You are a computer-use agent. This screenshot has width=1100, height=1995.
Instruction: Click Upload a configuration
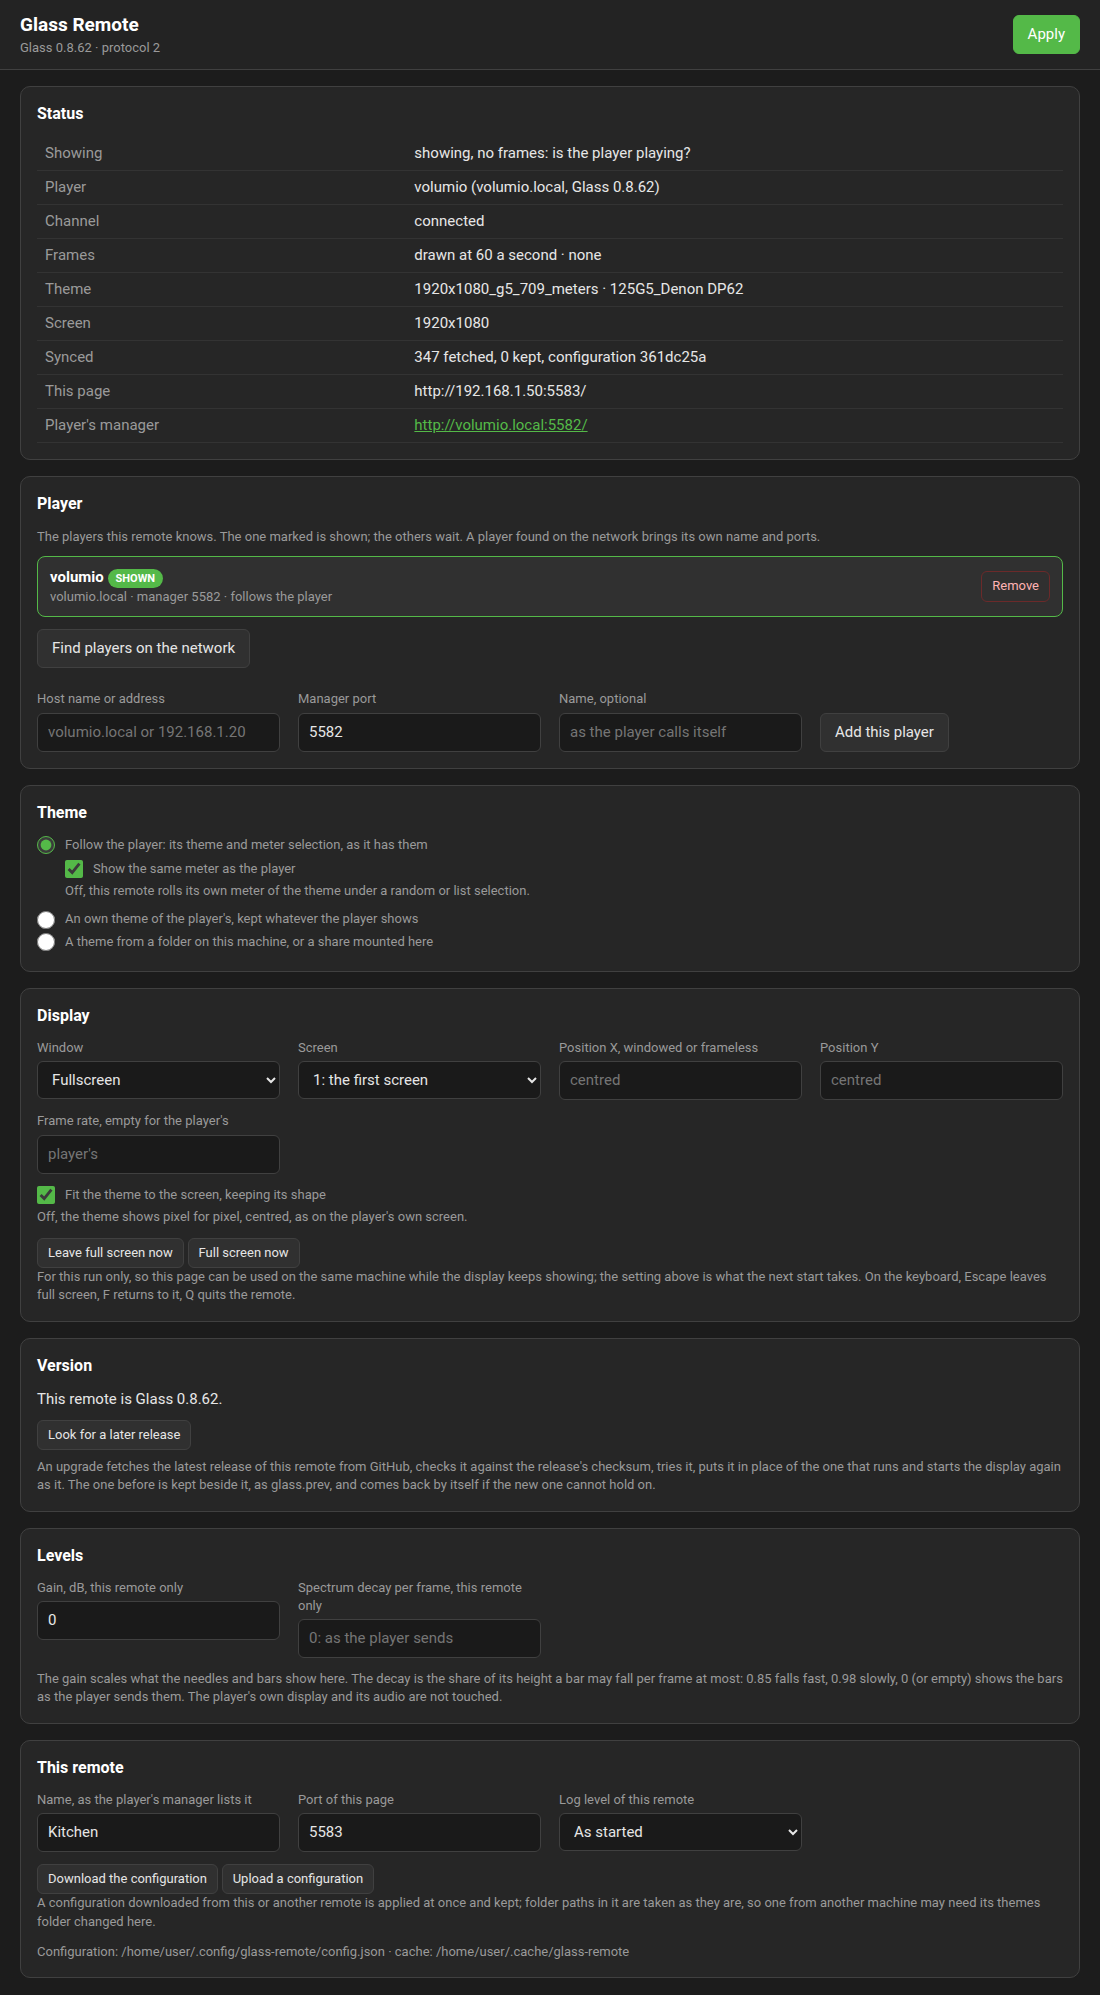tap(298, 1879)
